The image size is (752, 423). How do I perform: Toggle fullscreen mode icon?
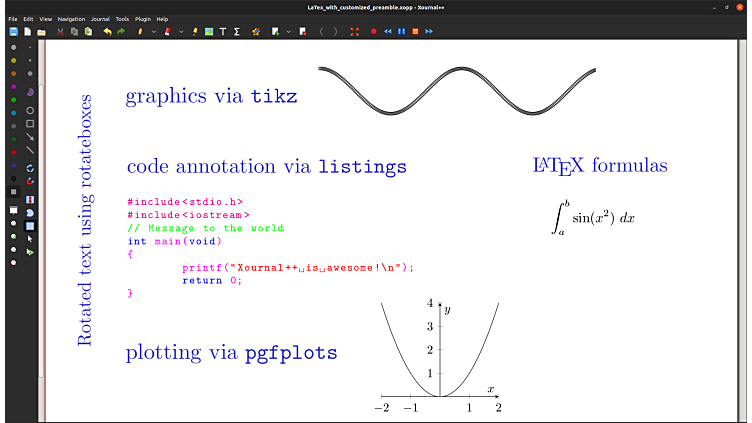[x=354, y=31]
